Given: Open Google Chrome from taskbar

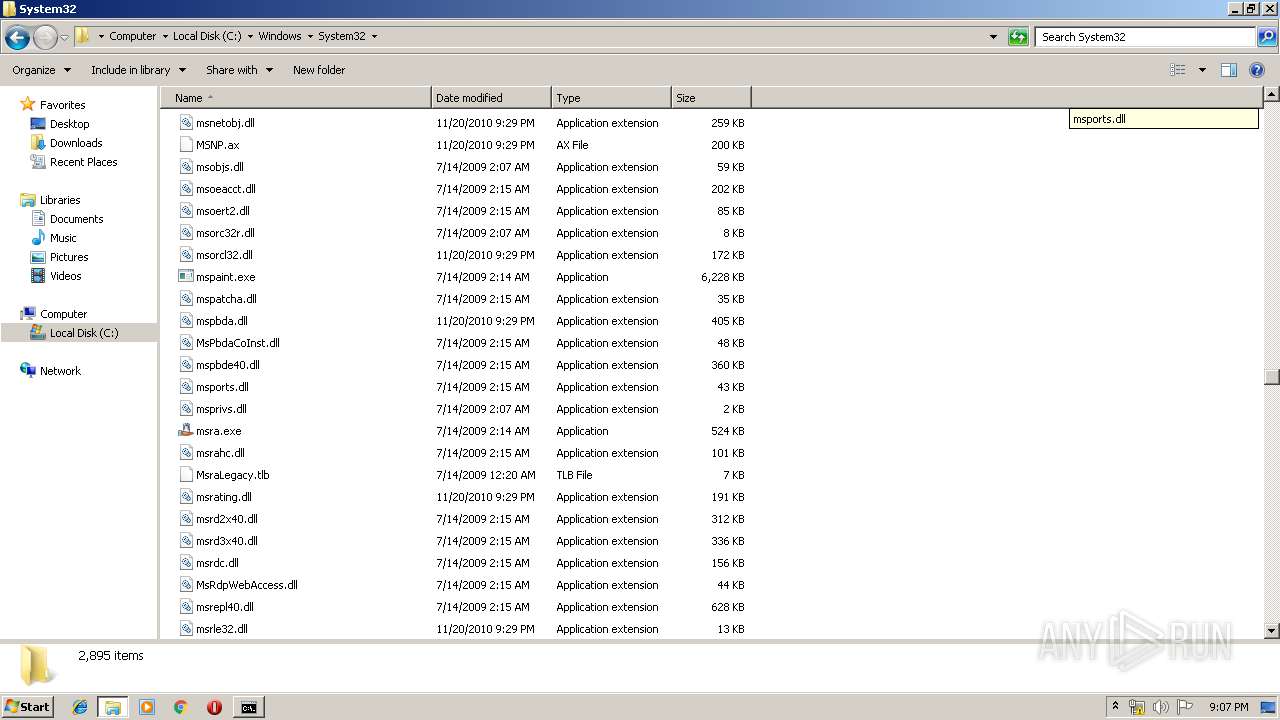Looking at the screenshot, I should point(181,707).
